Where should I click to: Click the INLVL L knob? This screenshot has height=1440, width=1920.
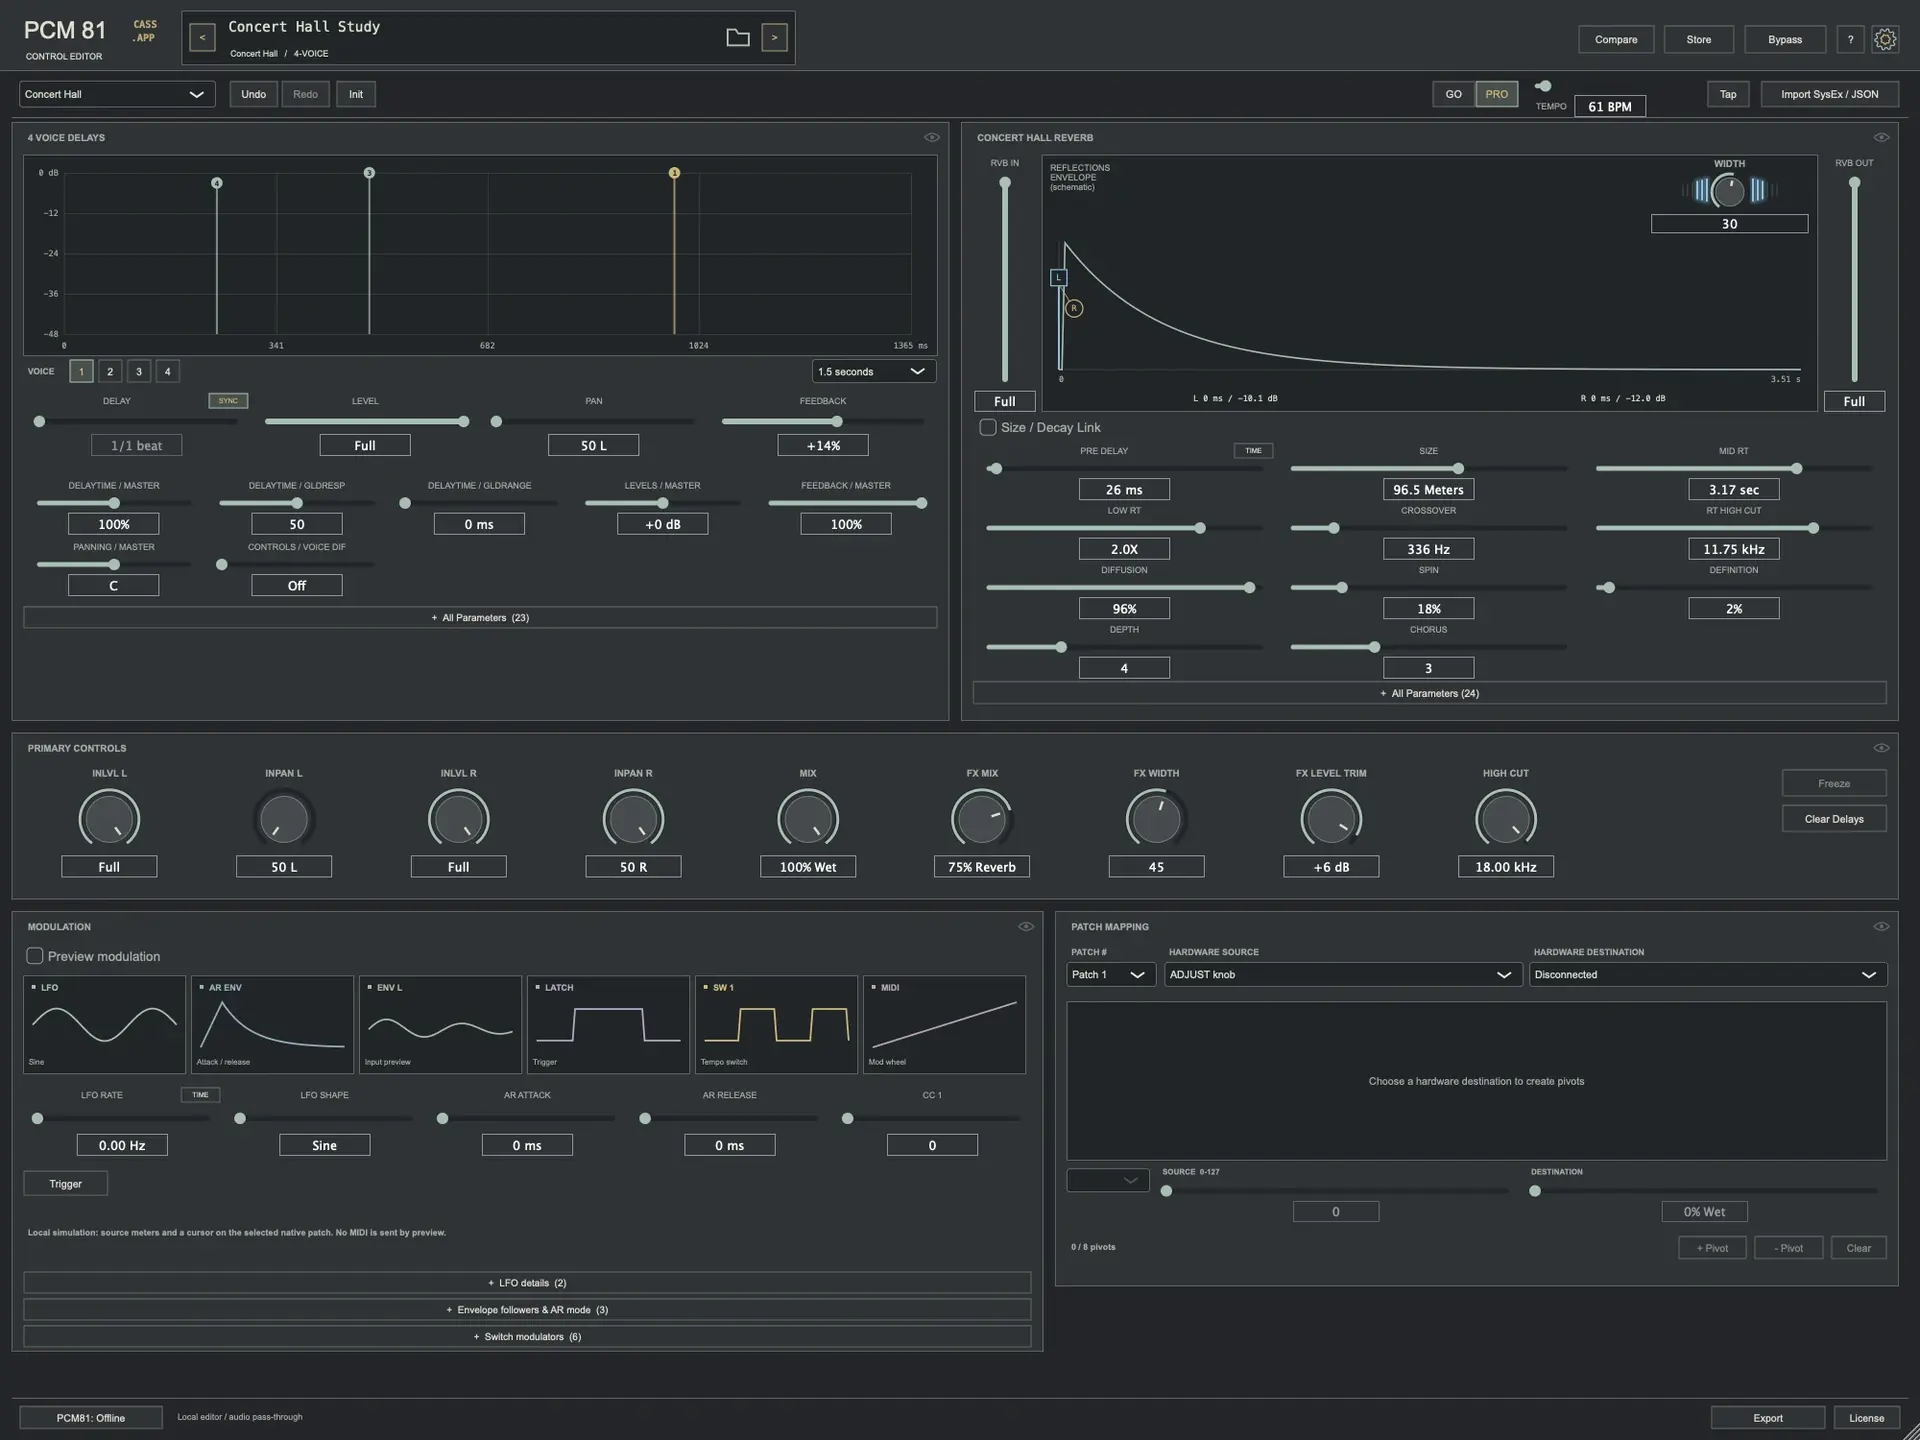(x=109, y=818)
